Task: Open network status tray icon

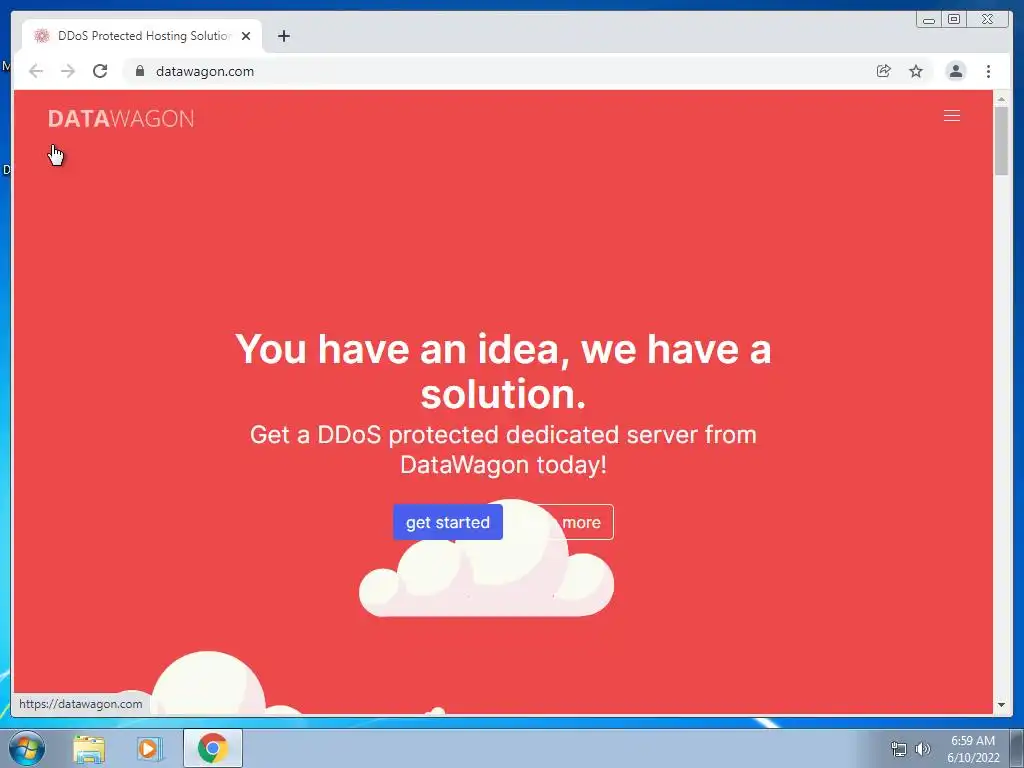Action: [x=899, y=749]
